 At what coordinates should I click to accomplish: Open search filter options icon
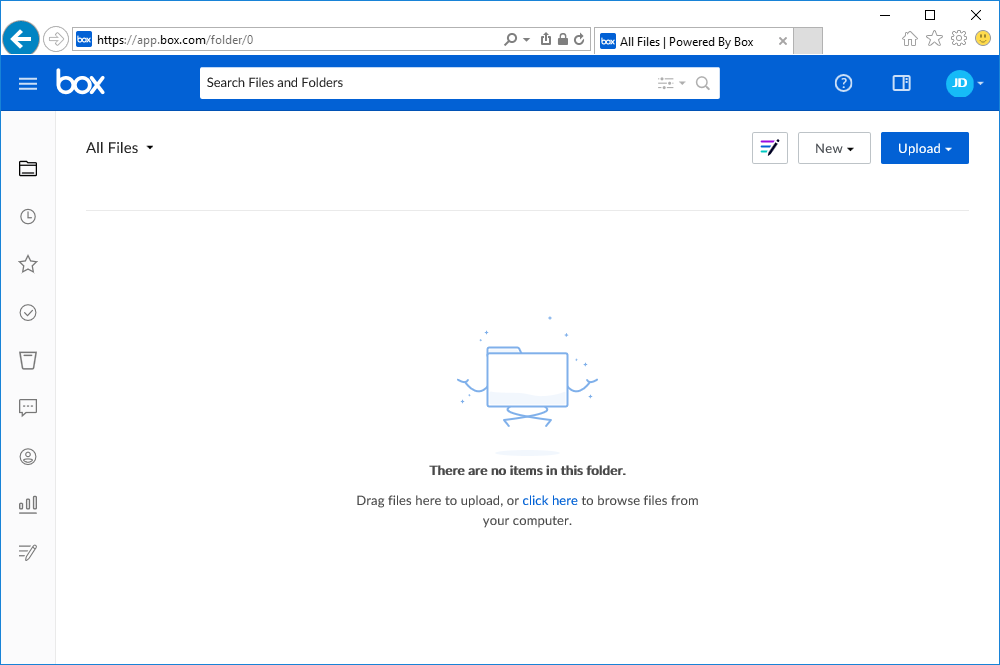671,83
